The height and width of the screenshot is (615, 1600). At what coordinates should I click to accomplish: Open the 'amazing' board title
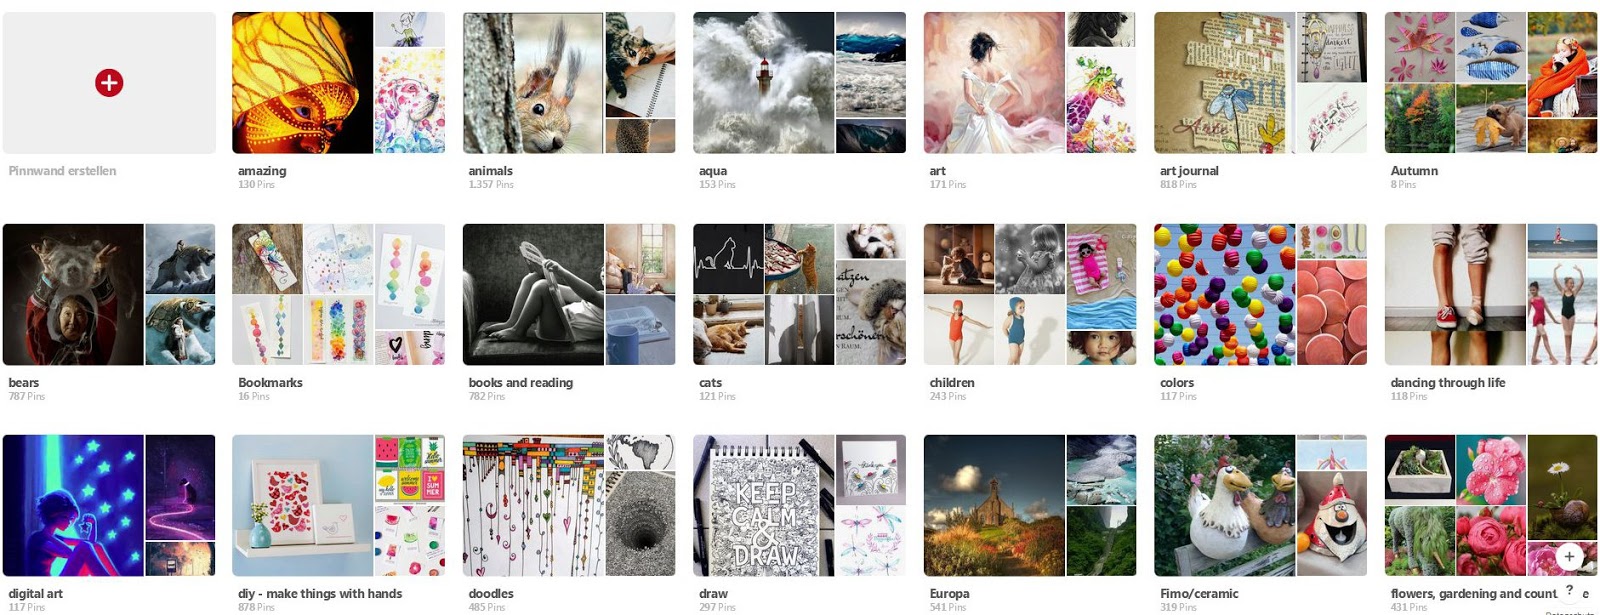[x=262, y=171]
